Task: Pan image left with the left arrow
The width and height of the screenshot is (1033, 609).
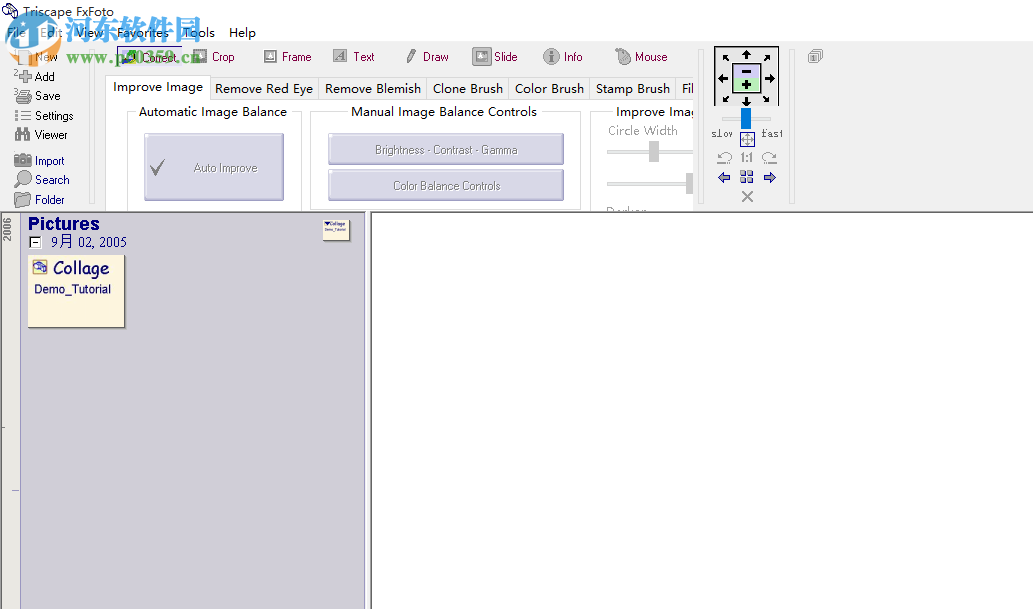Action: click(723, 78)
